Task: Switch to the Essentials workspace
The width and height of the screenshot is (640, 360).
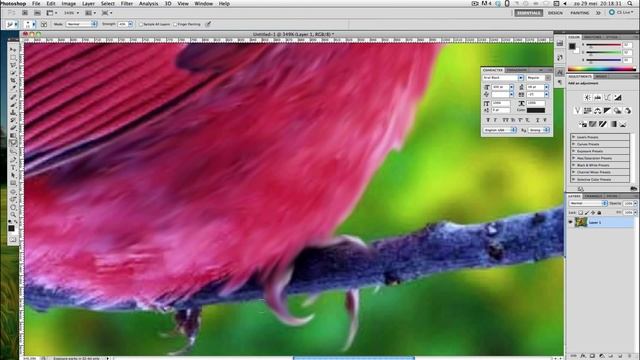Action: (x=529, y=13)
